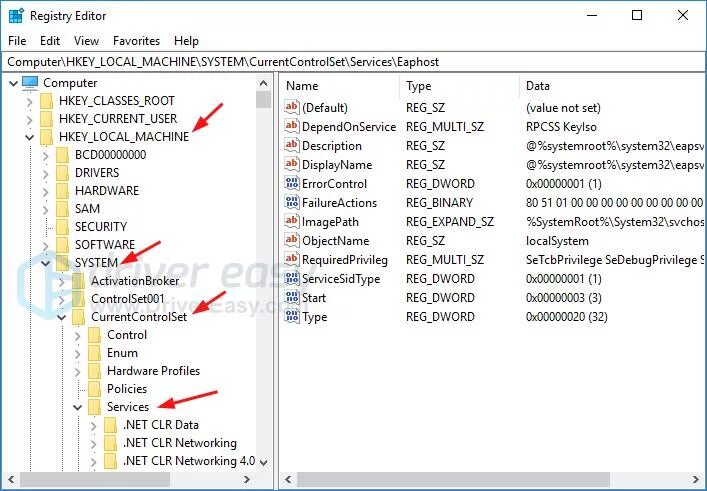707x491 pixels.
Task: Expand the ControlSet001 node arrow
Action: pos(62,299)
